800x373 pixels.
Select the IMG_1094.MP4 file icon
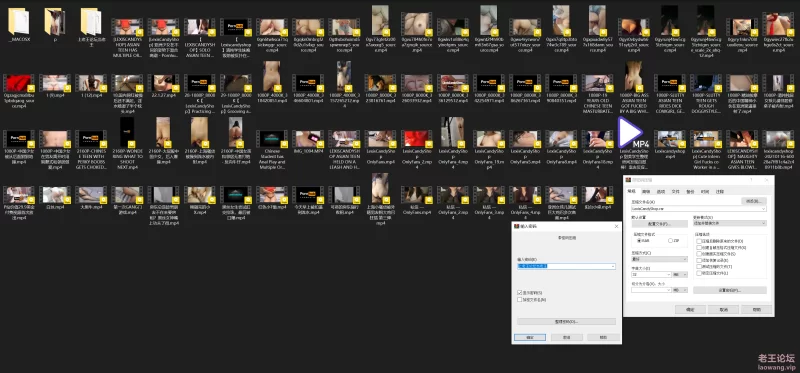click(x=310, y=139)
